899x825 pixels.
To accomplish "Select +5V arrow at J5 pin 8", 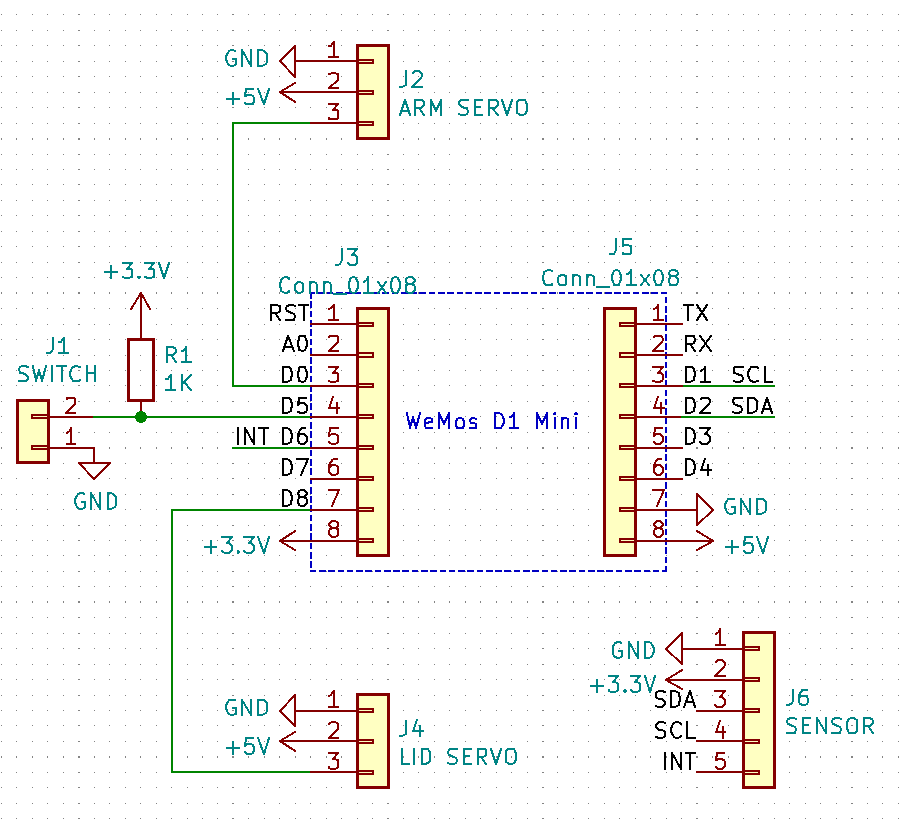I will [705, 540].
